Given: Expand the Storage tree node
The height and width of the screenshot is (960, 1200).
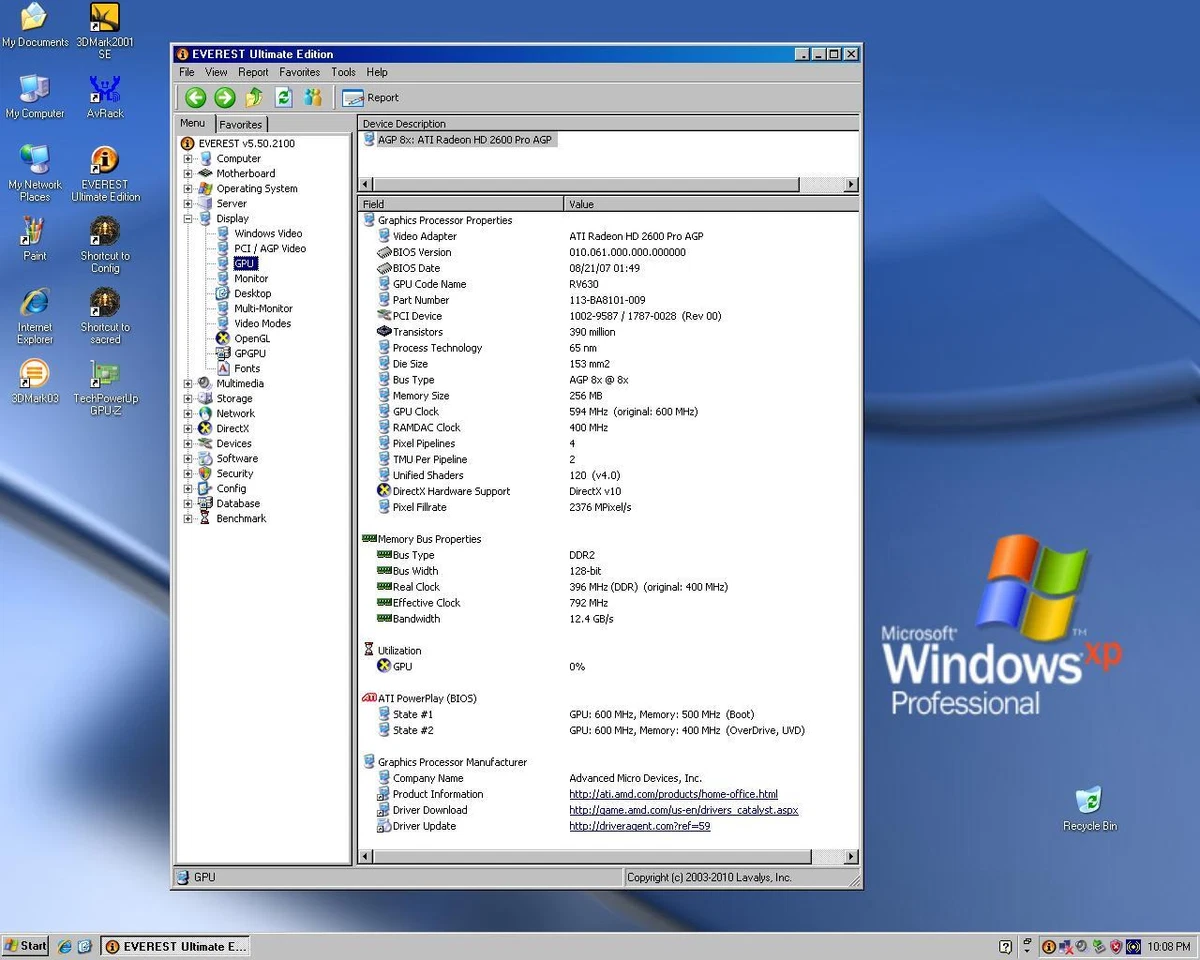Looking at the screenshot, I should (187, 399).
